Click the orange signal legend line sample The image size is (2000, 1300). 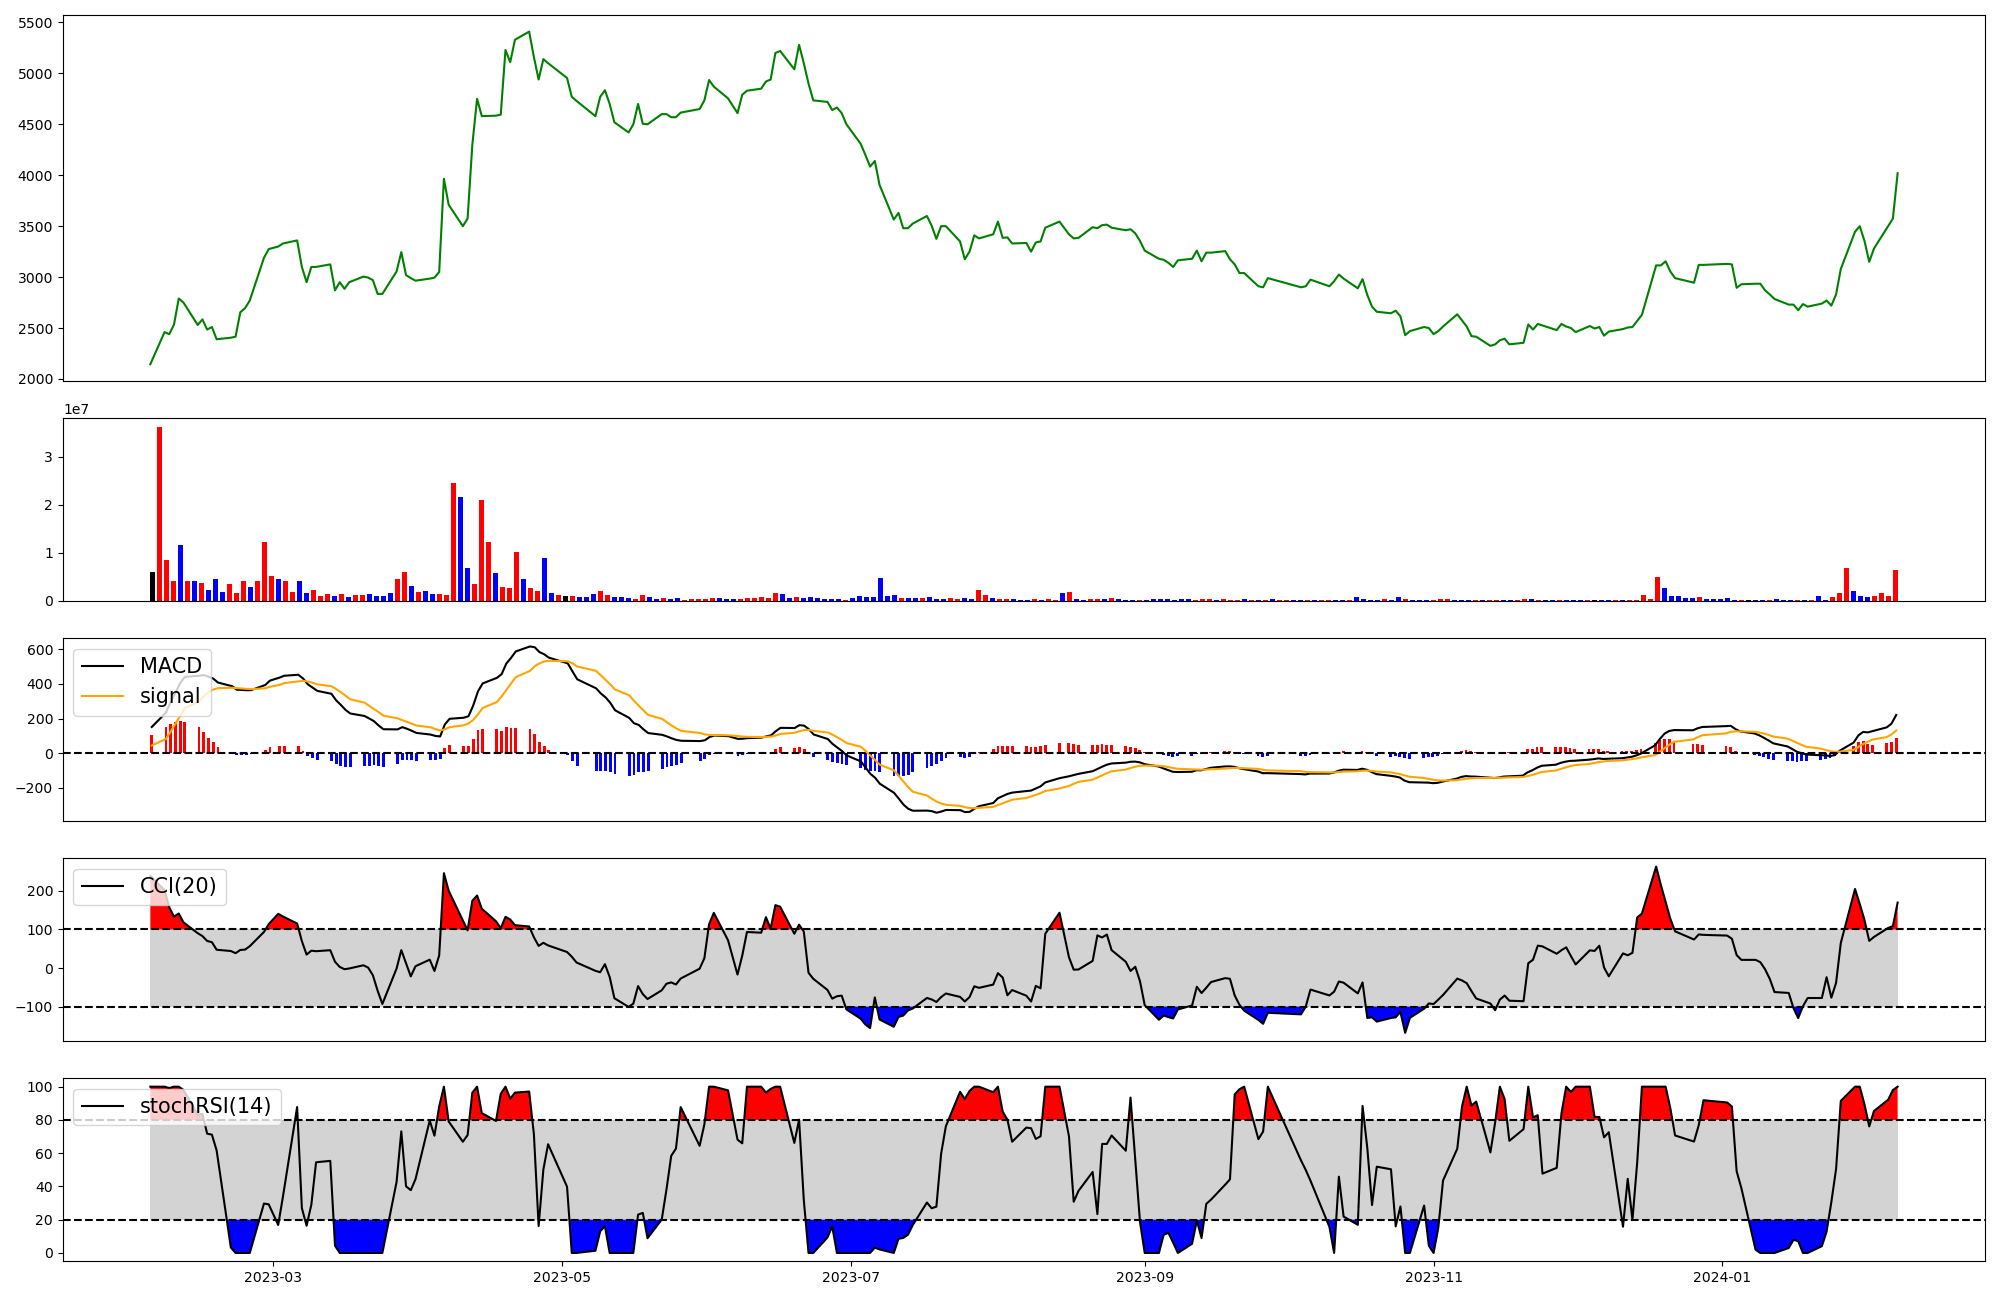[x=102, y=696]
